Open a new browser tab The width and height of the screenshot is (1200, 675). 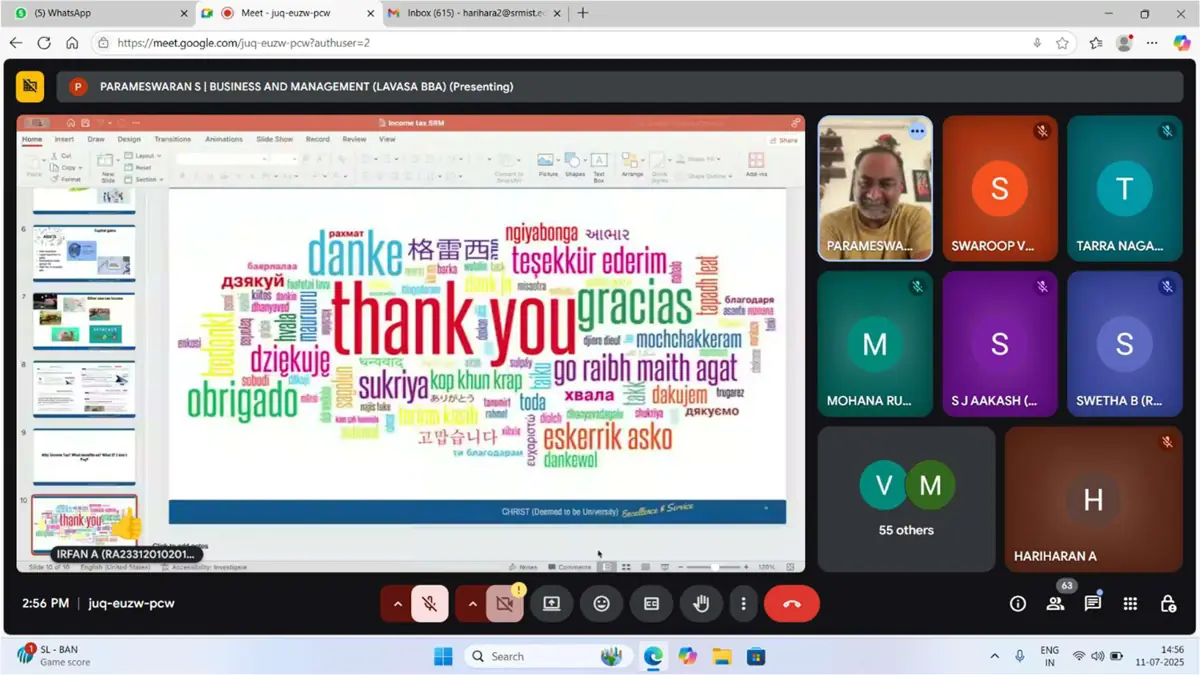tap(583, 13)
